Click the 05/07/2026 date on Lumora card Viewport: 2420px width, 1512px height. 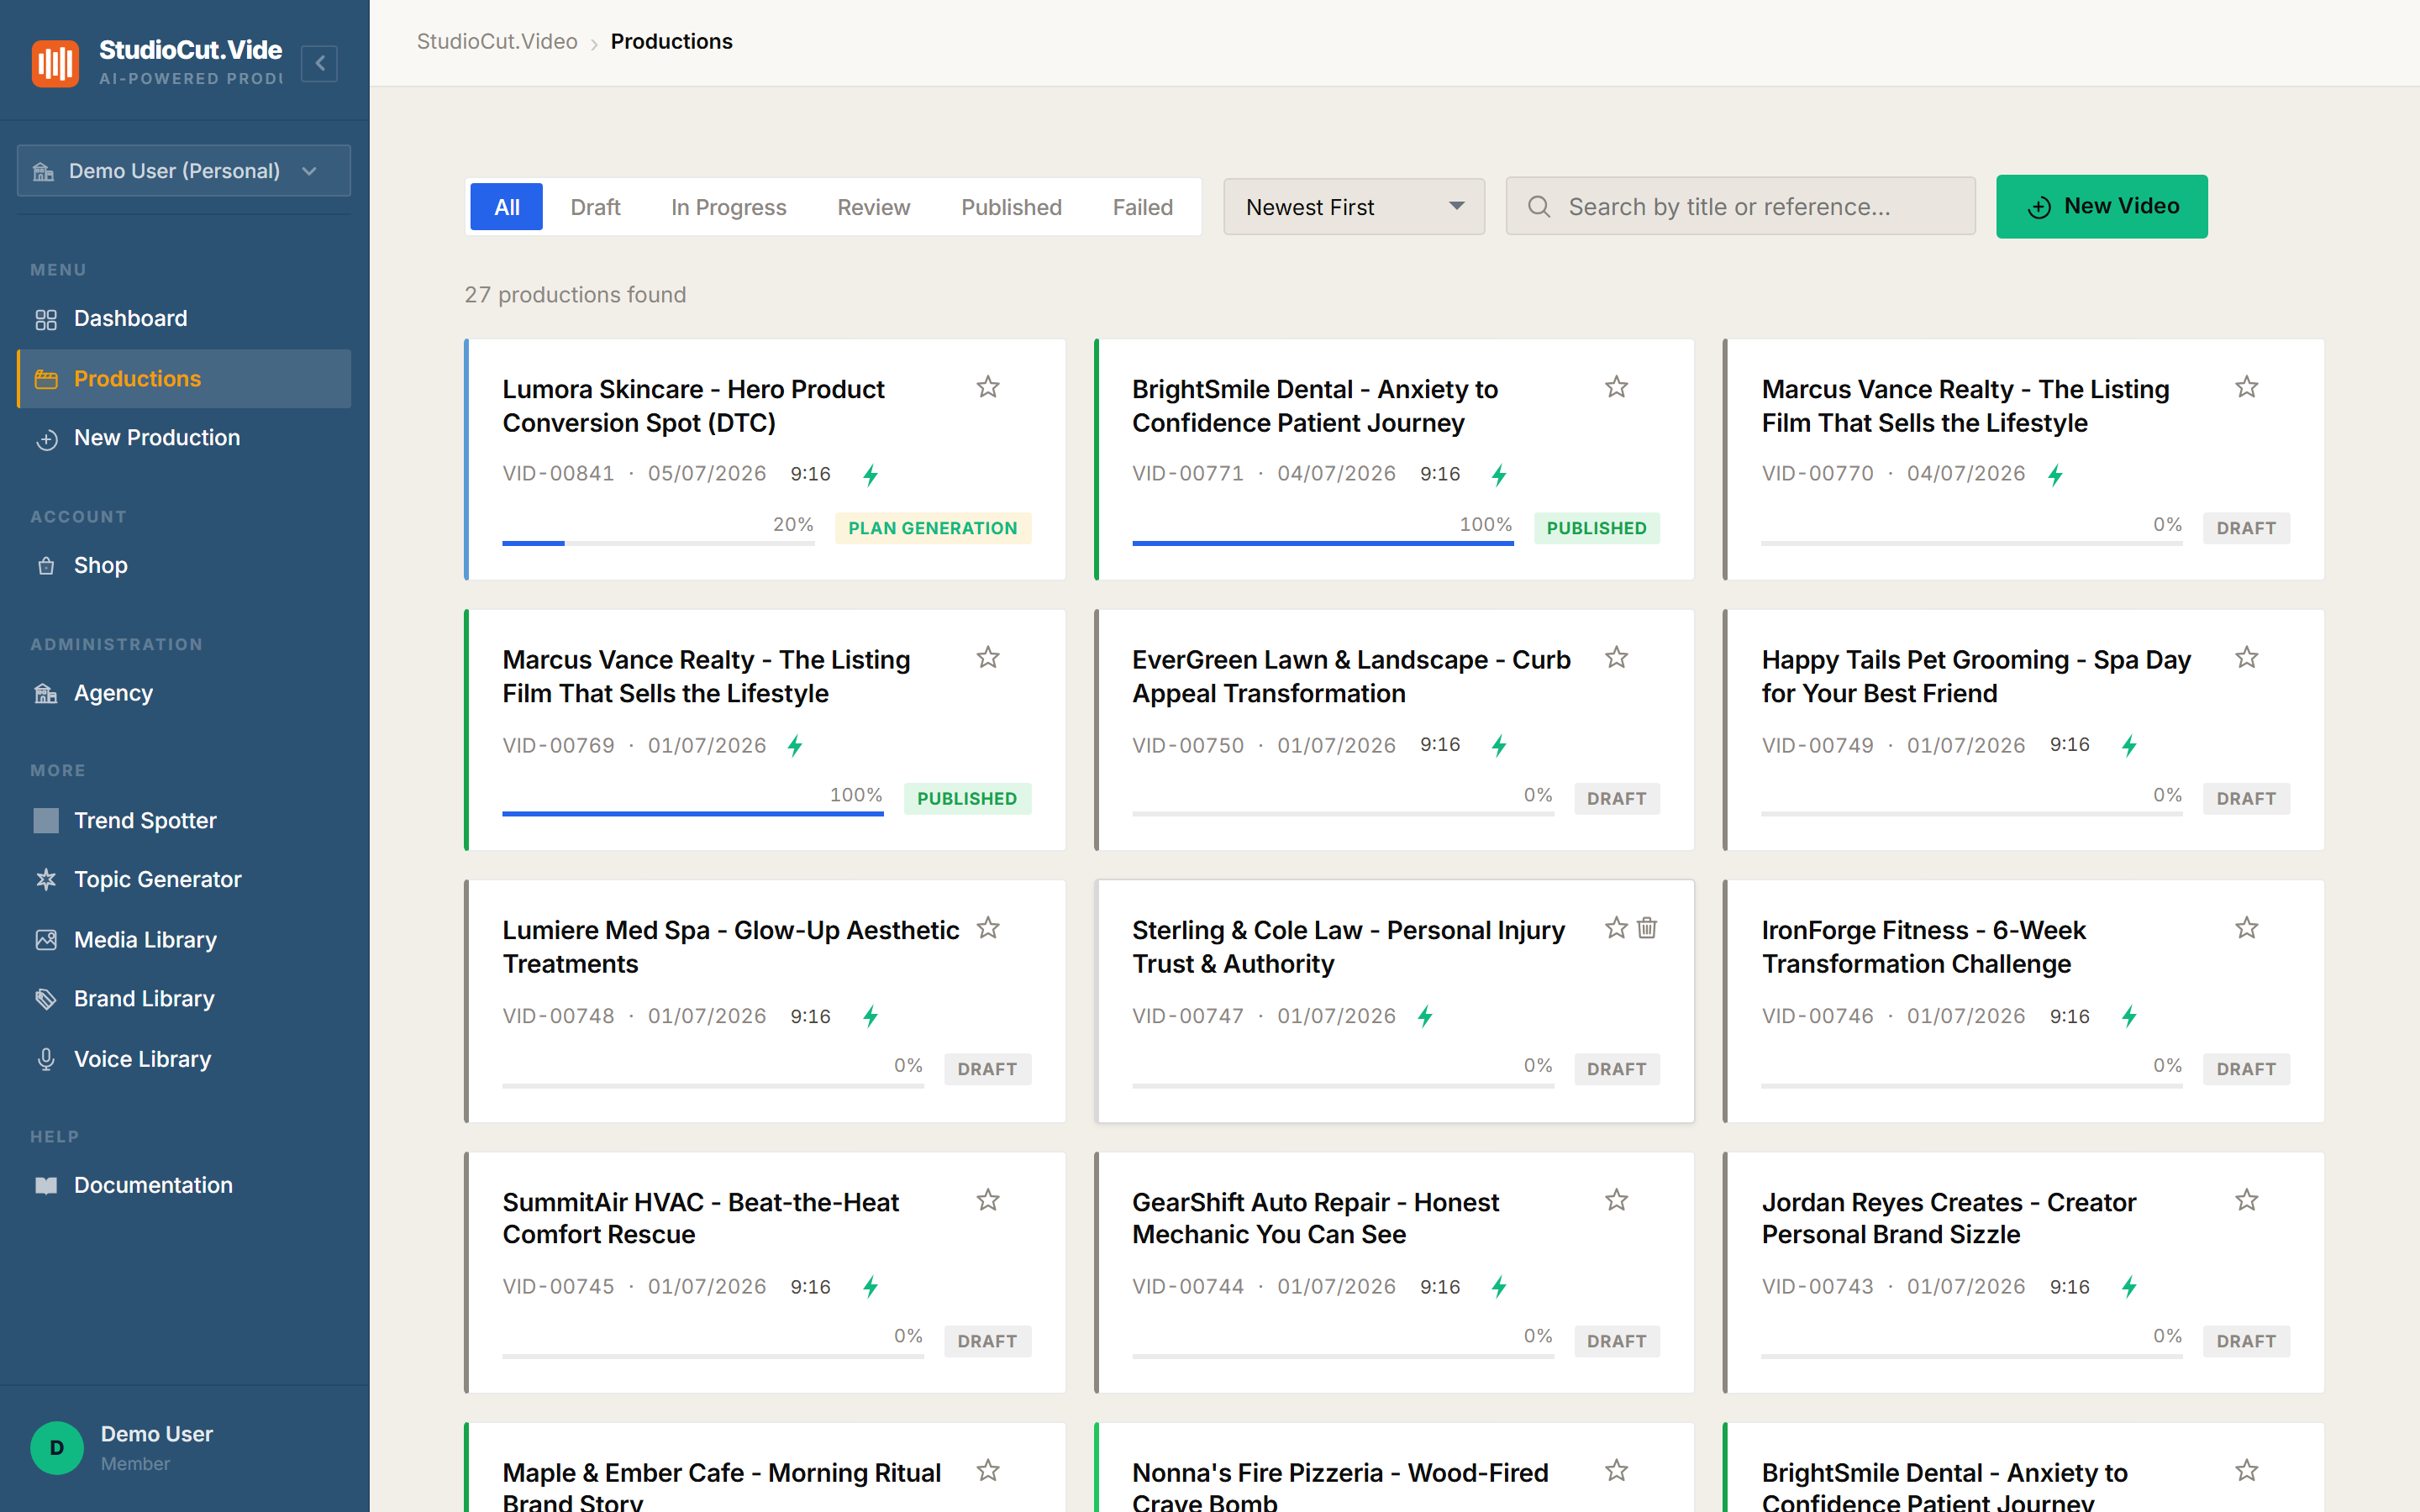707,474
